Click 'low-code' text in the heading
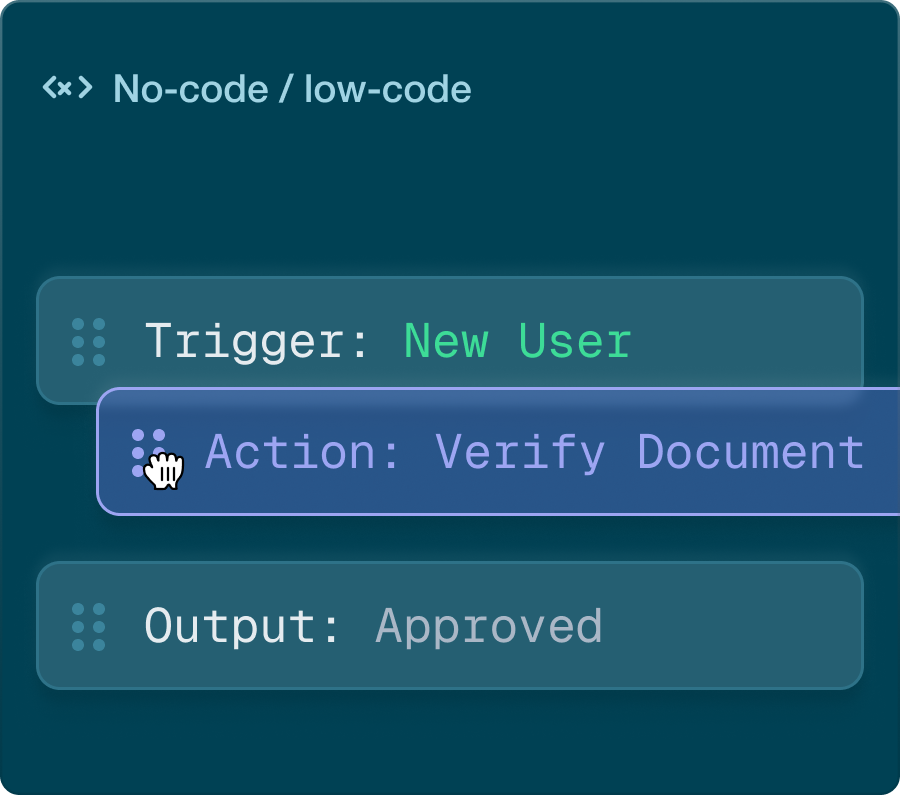900x795 pixels. tap(388, 89)
